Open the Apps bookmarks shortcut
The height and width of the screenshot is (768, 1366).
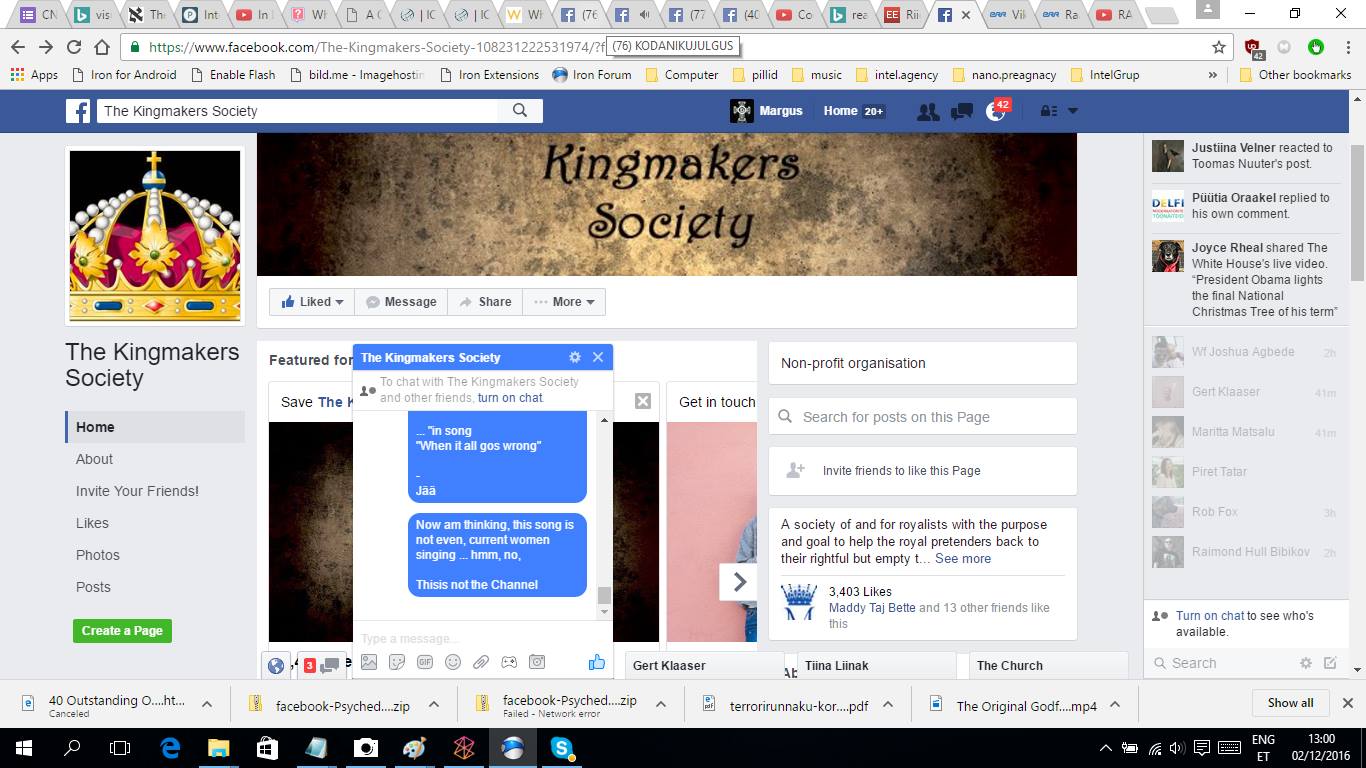tap(34, 74)
